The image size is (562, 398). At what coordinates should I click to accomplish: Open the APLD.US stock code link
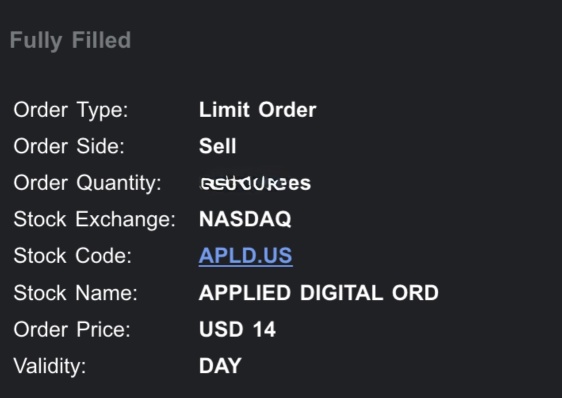click(x=246, y=256)
